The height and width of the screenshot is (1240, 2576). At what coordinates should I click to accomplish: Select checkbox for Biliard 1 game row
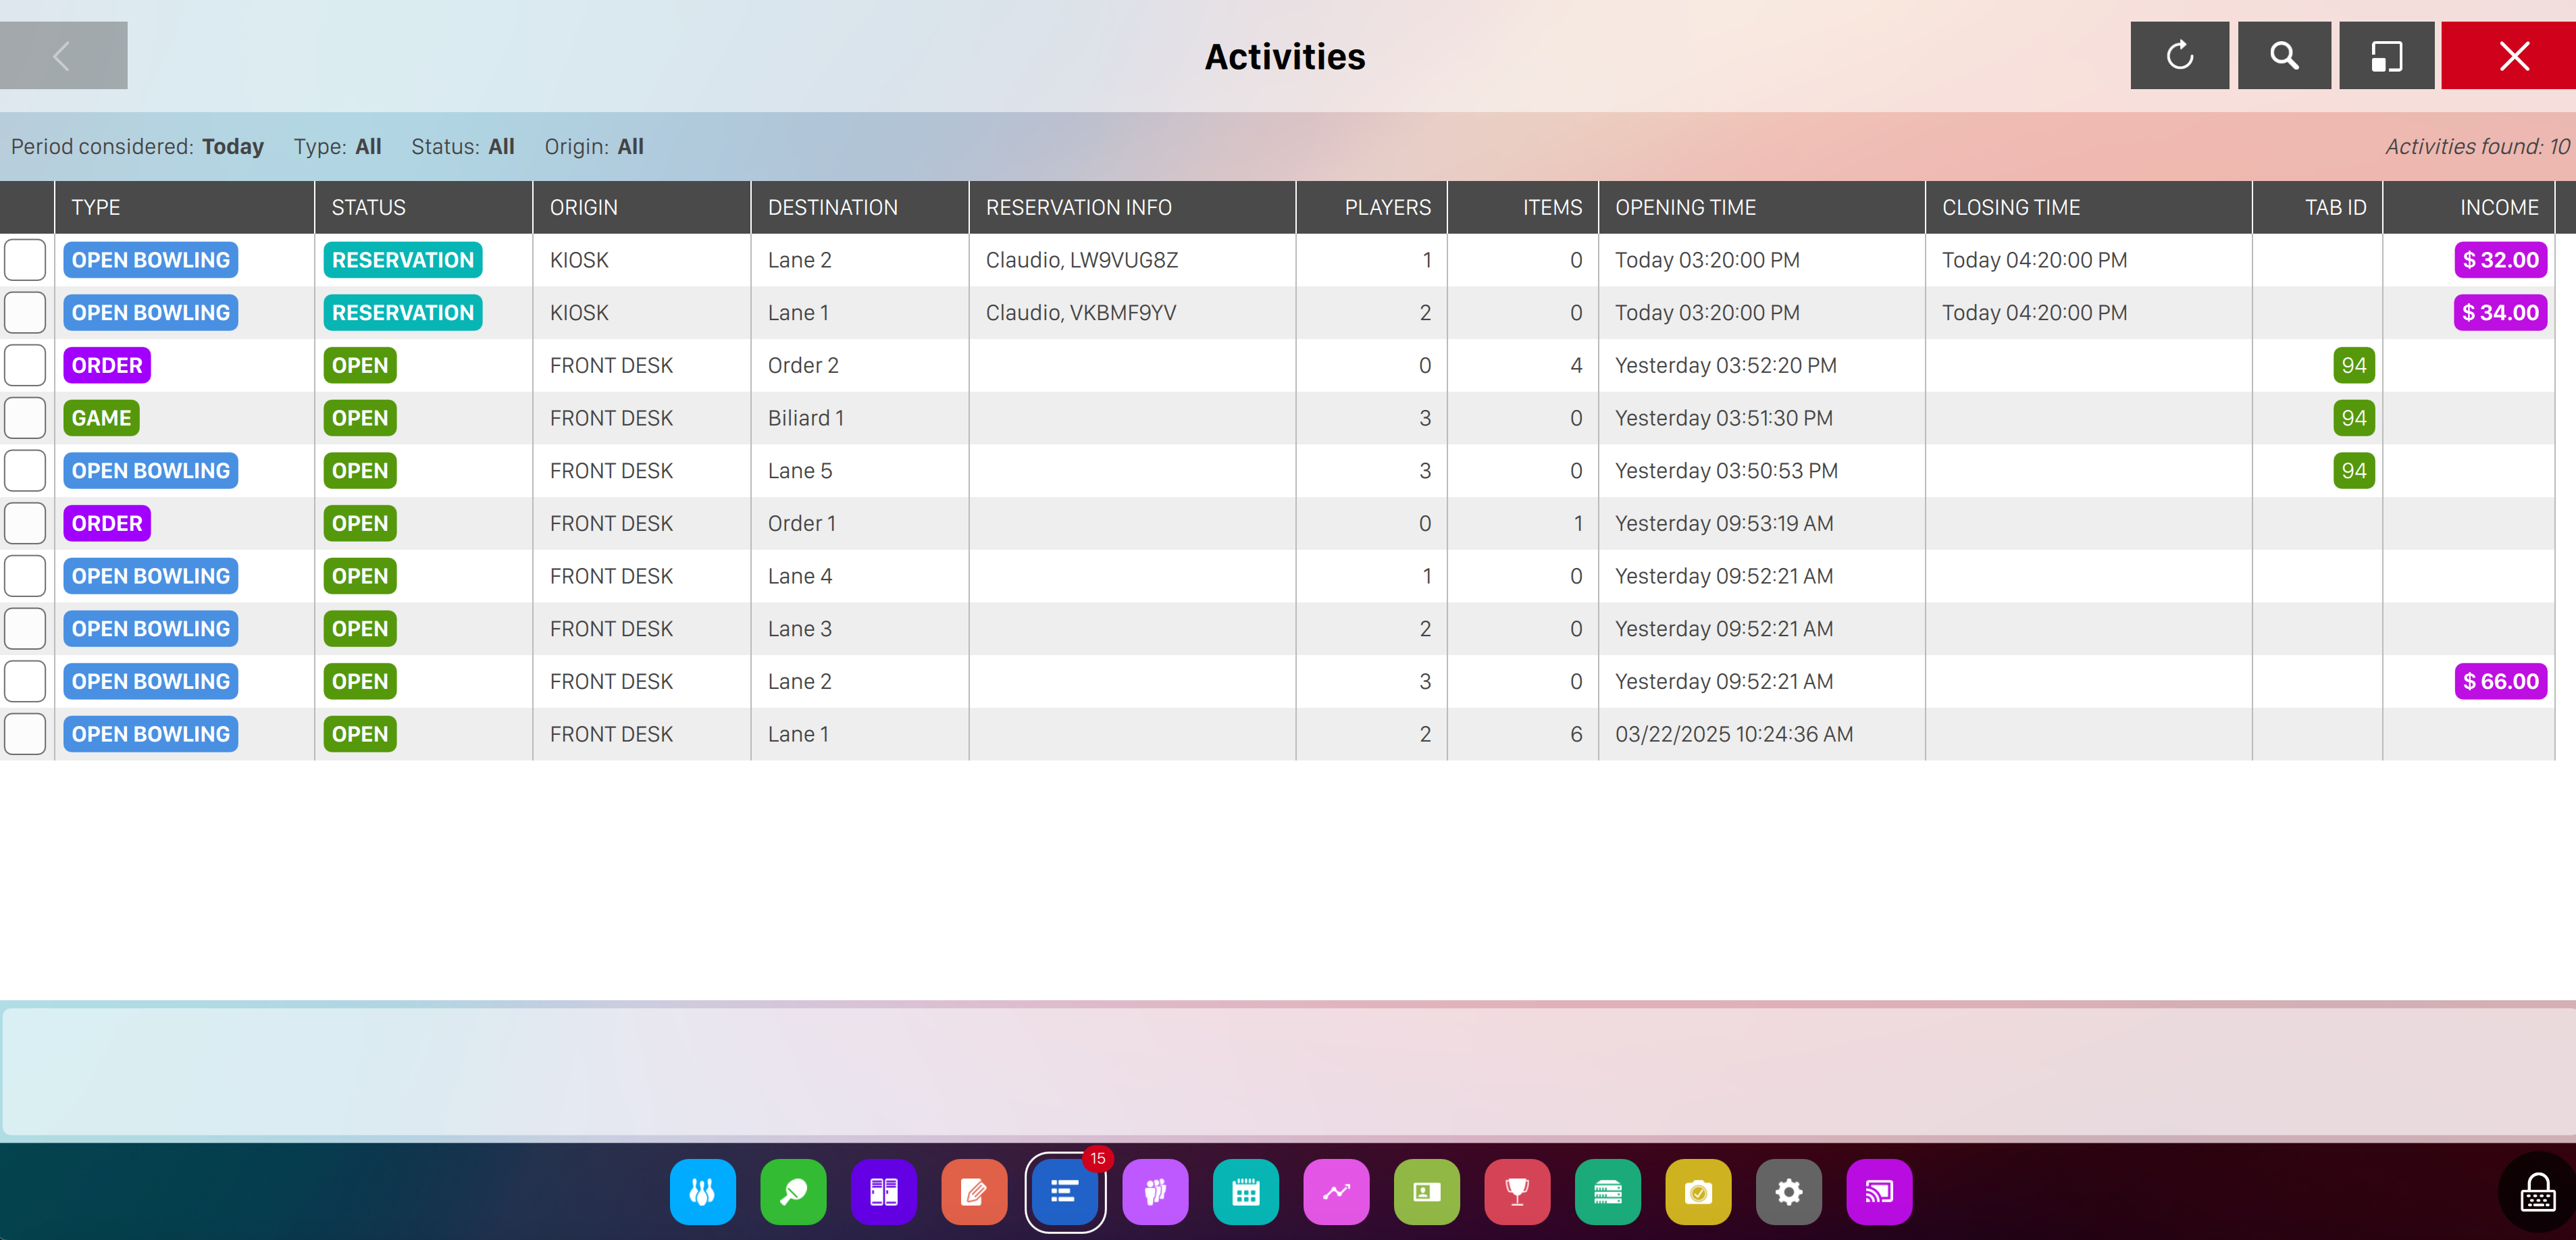coord(25,418)
